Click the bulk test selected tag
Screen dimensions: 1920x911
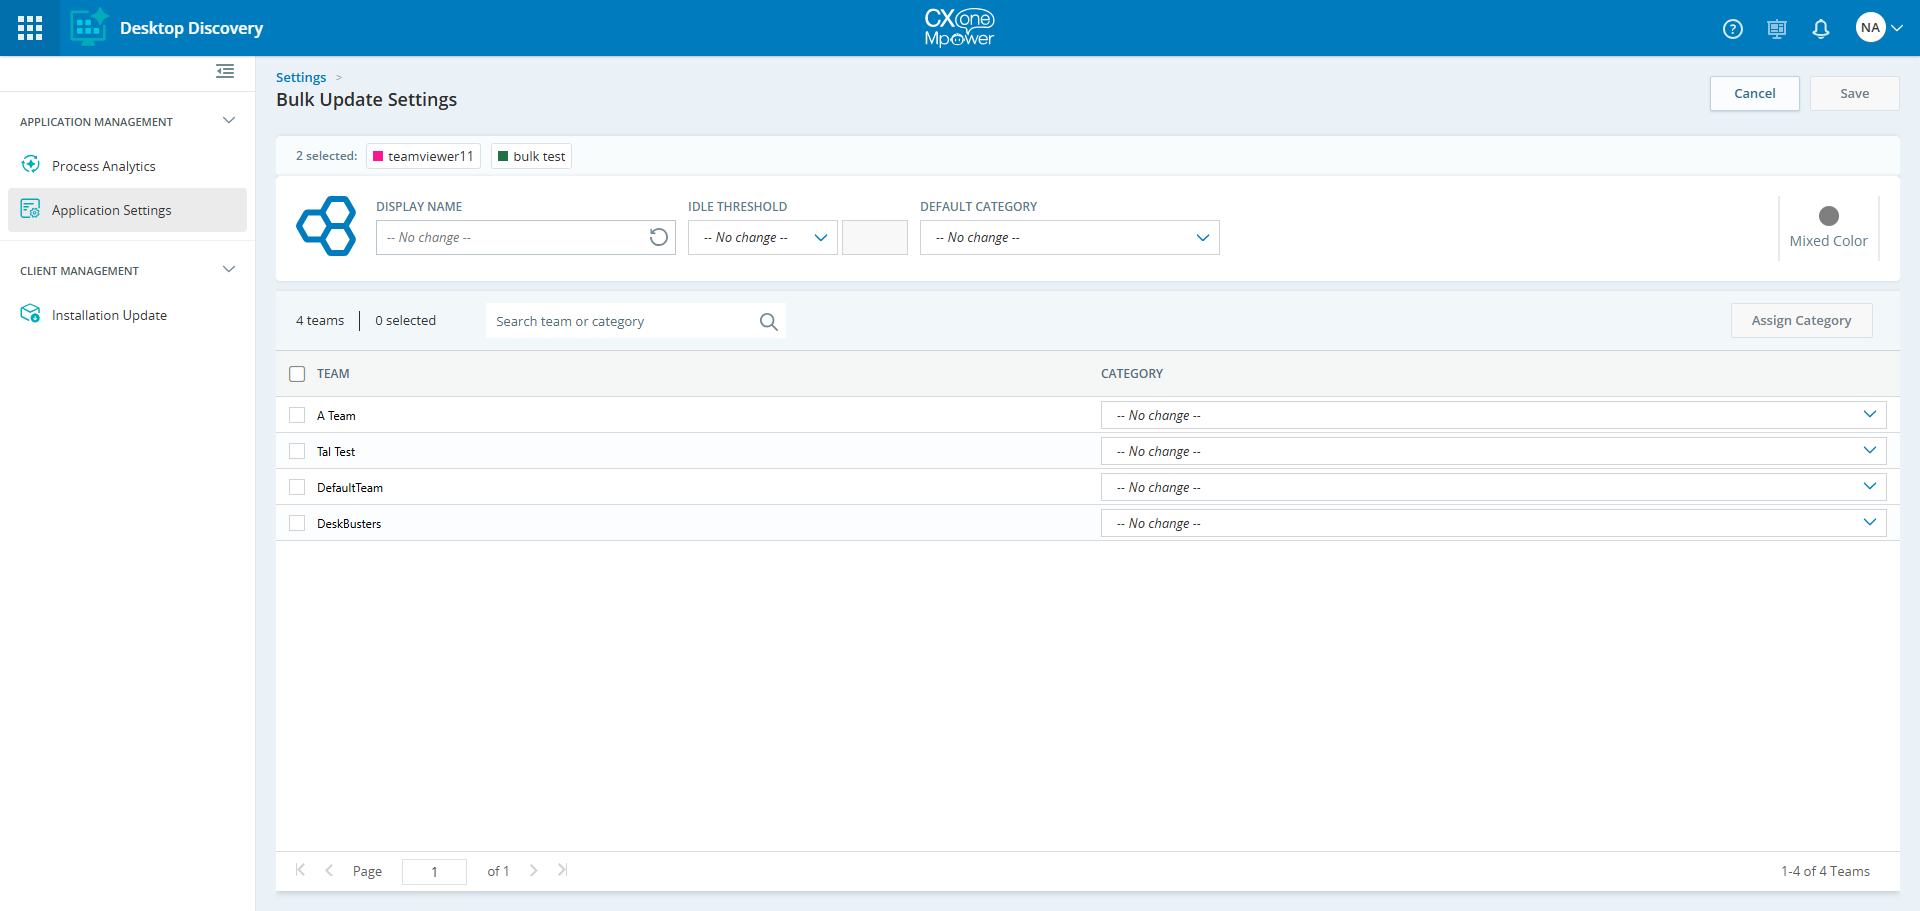(531, 156)
